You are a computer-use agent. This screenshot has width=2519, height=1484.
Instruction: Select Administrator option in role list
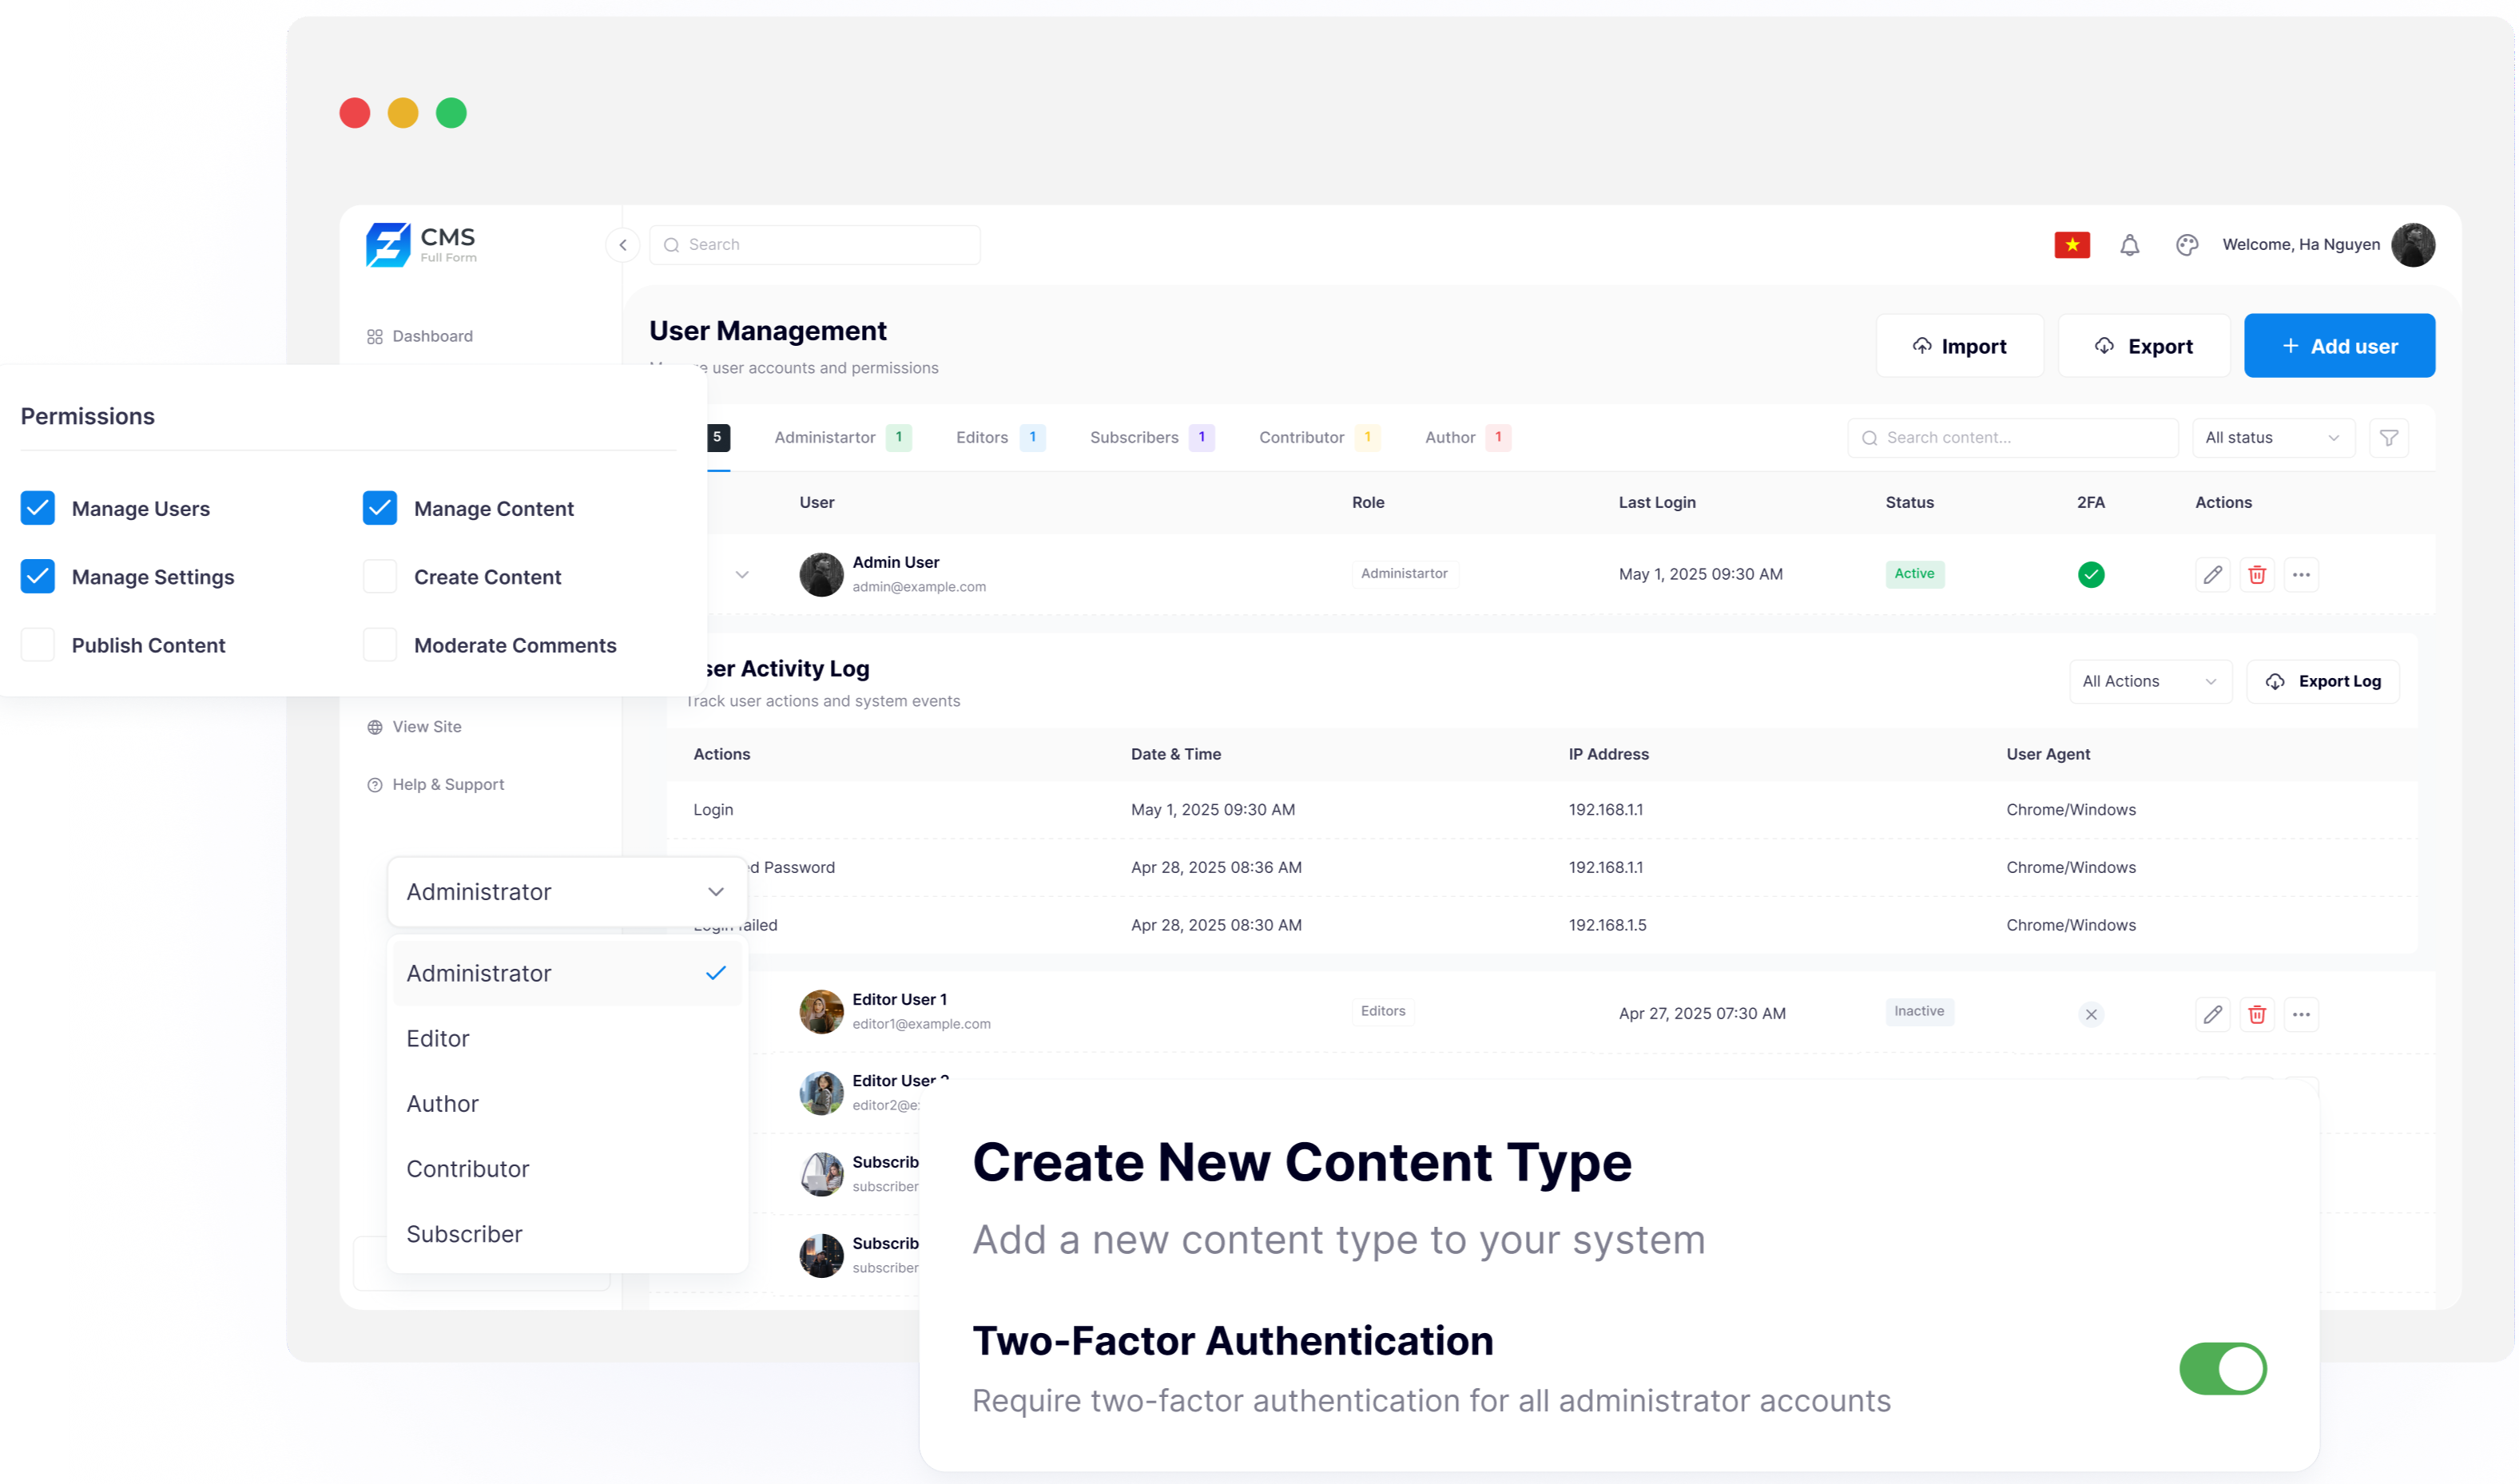pos(567,974)
